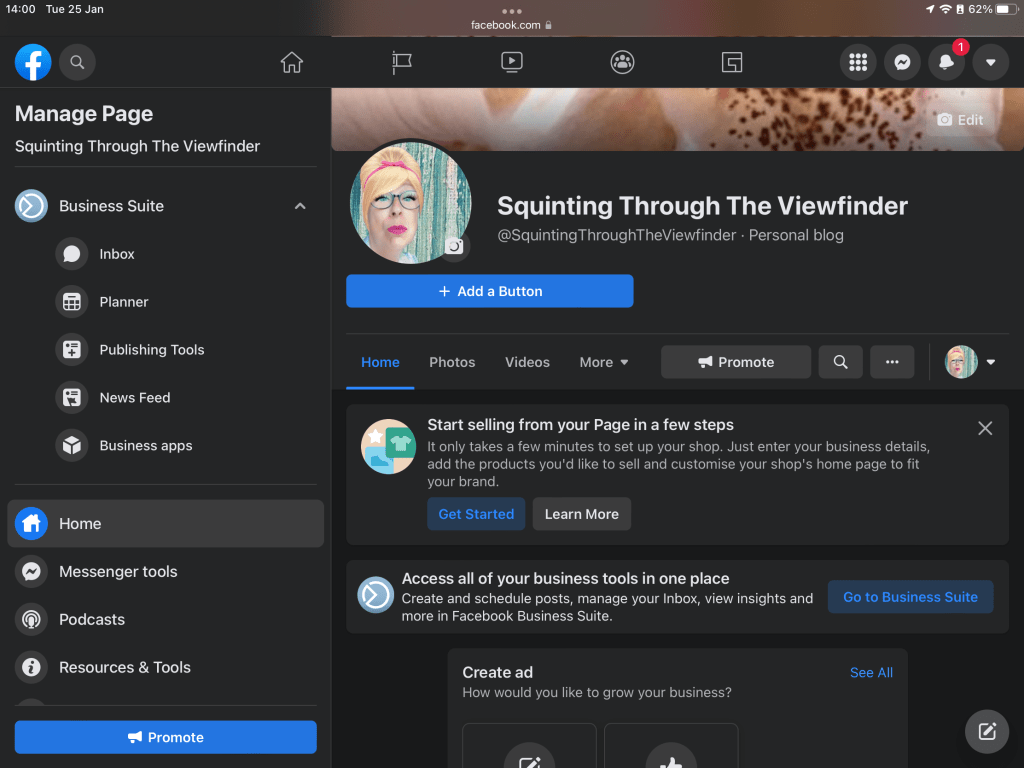The image size is (1024, 768).
Task: Edit the cover photo
Action: tap(960, 120)
